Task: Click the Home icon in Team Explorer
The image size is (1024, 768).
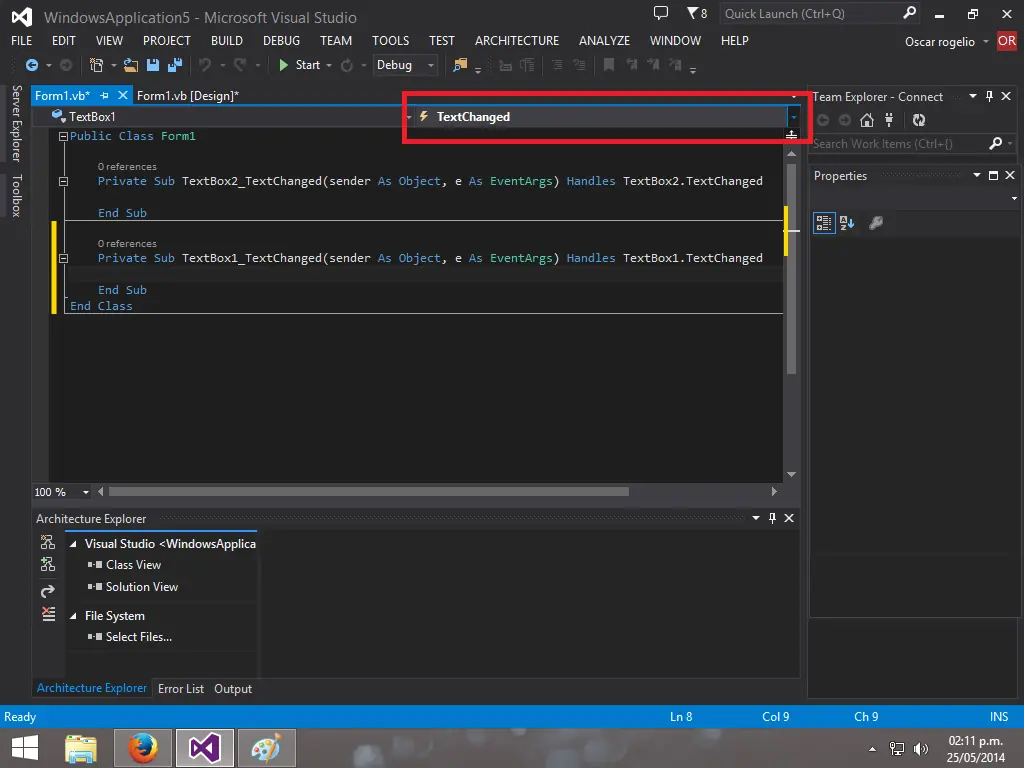Action: pos(867,120)
